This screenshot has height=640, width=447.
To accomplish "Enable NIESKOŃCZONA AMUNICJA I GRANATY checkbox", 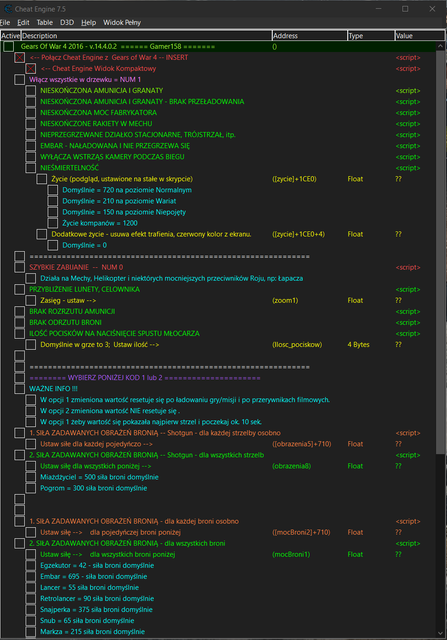I will click(31, 91).
